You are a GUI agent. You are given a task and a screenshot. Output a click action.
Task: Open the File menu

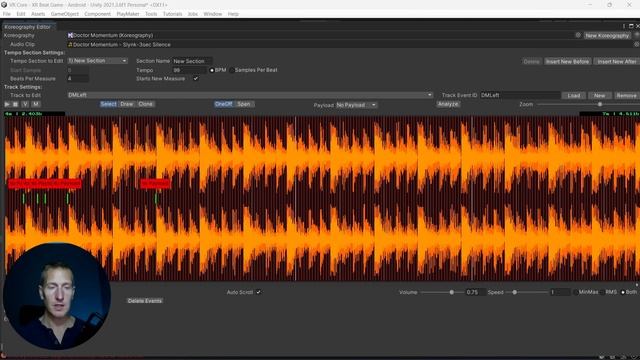click(x=7, y=14)
